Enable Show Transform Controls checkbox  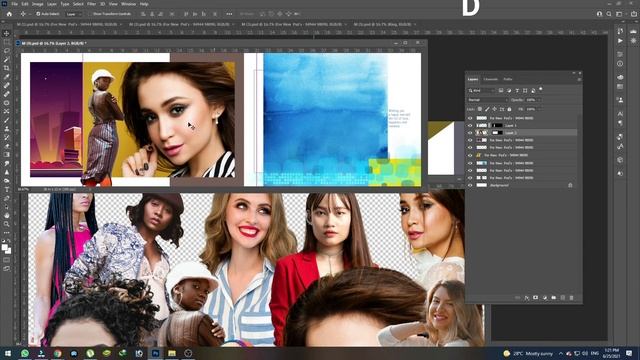coord(91,13)
